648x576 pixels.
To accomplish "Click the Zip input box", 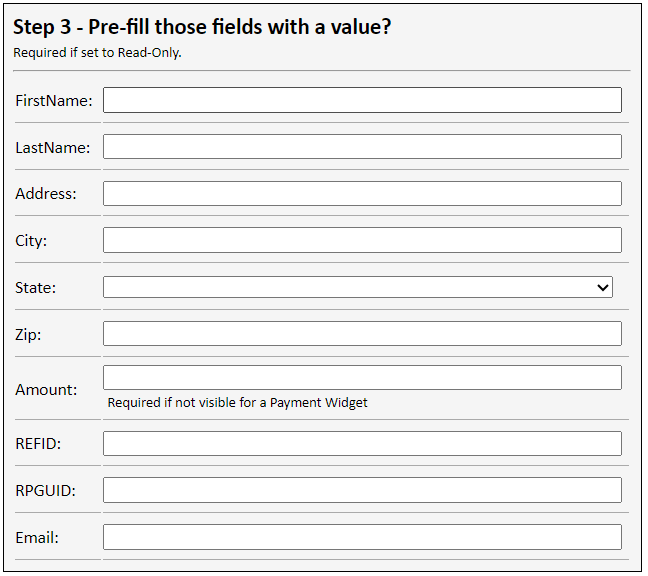I will coord(362,334).
